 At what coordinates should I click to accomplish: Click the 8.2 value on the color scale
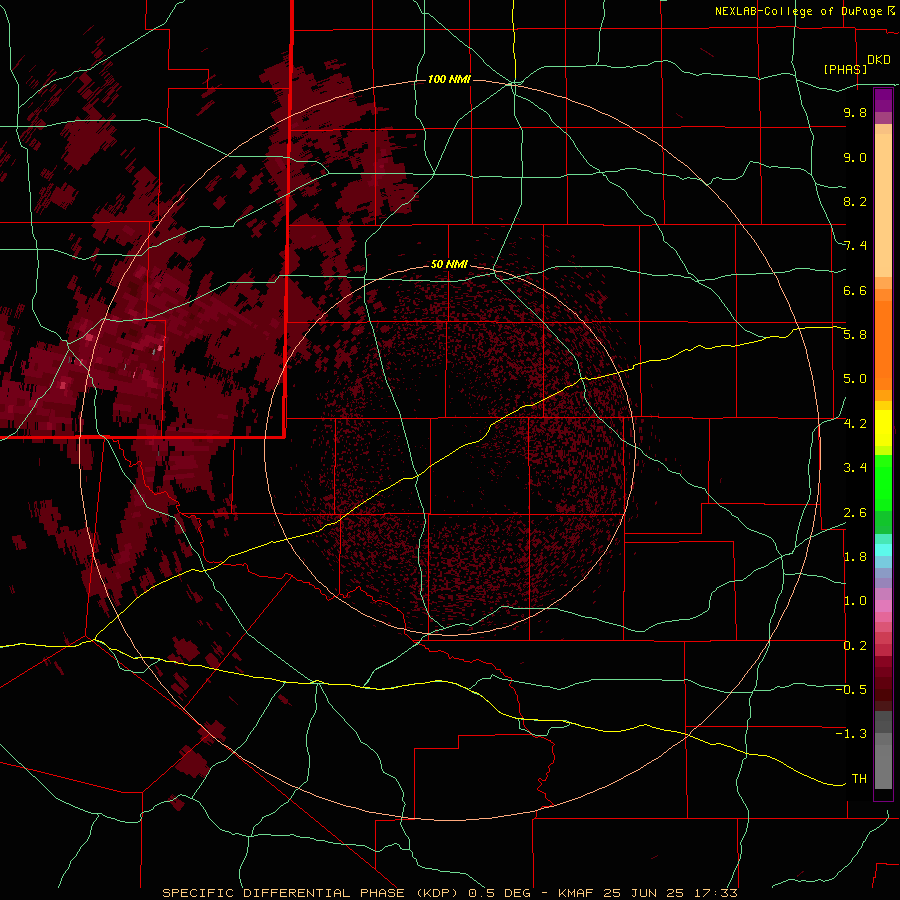coord(855,201)
